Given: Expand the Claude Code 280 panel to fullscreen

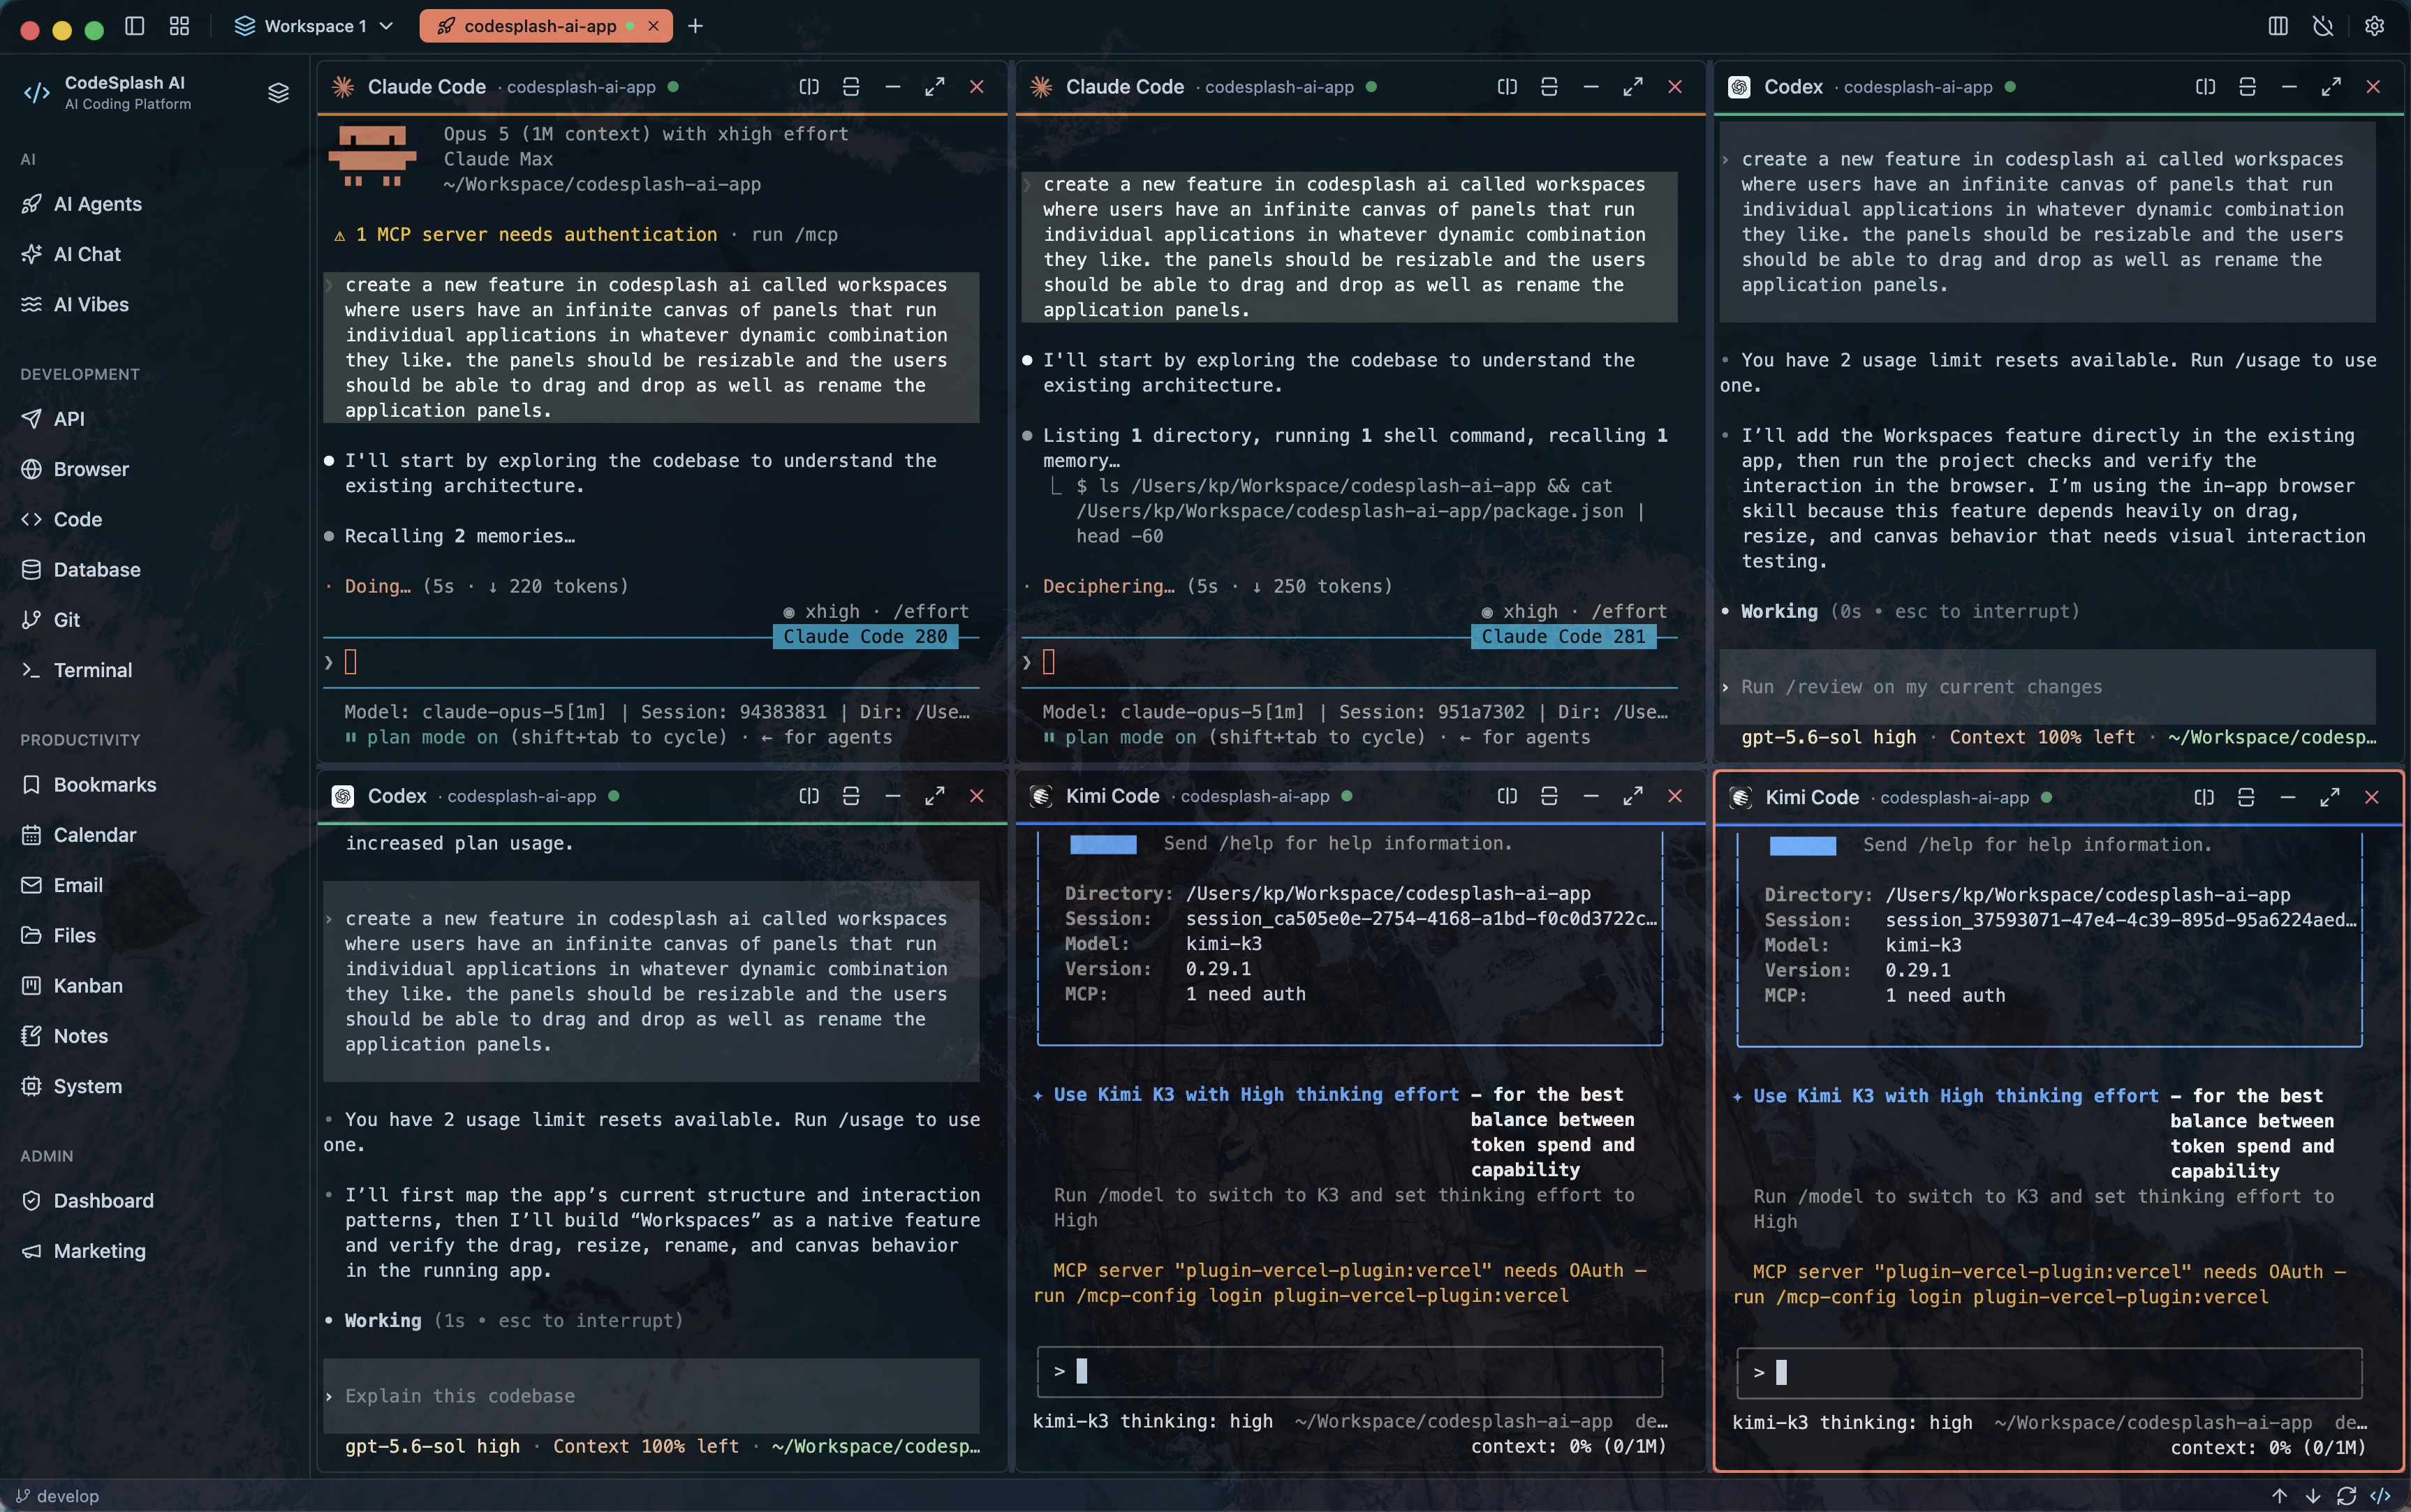Looking at the screenshot, I should 935,87.
